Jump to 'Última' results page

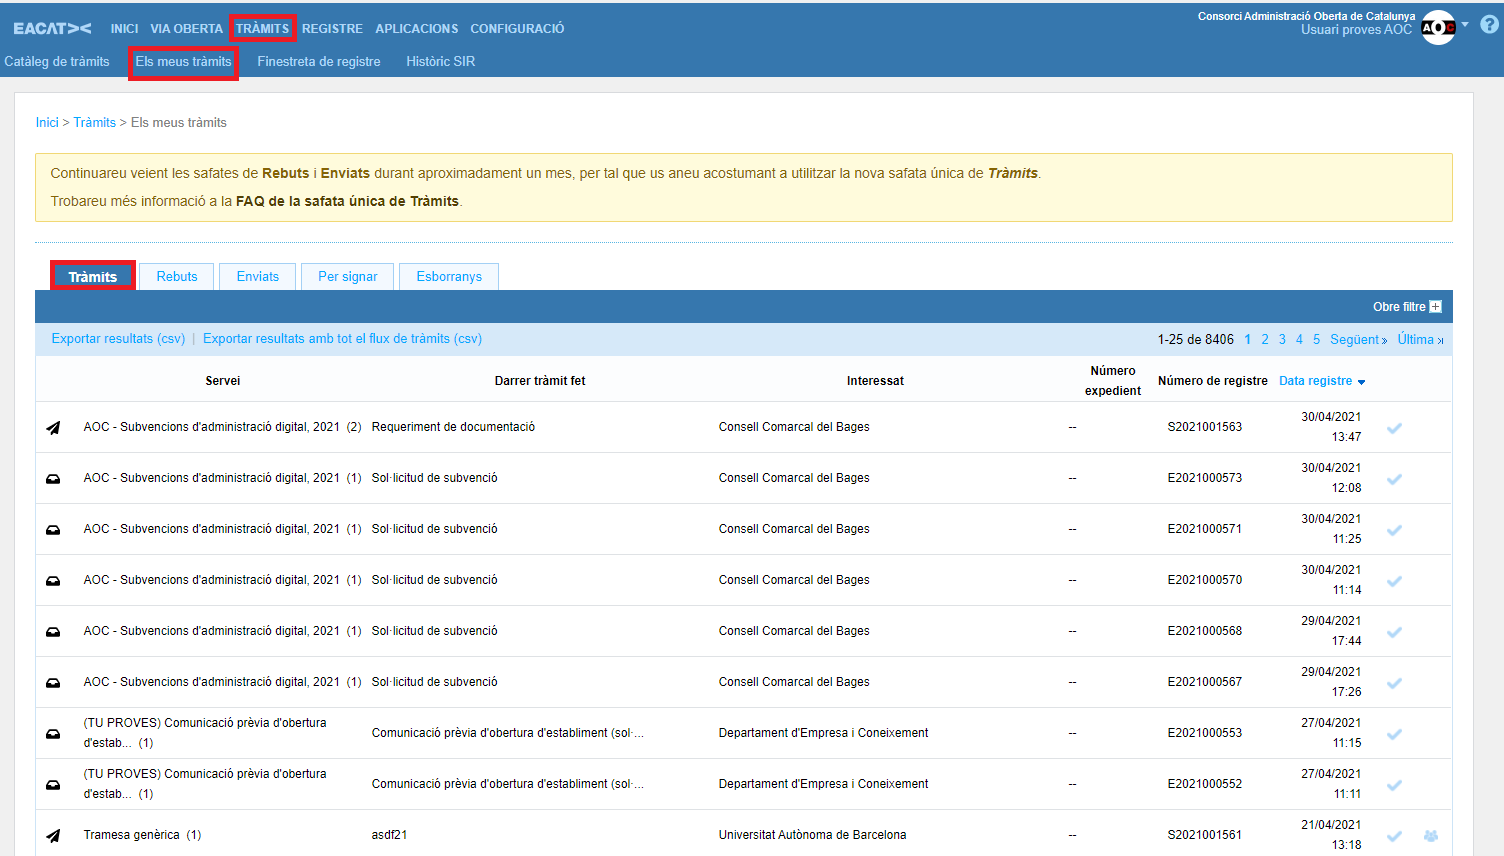pos(1419,340)
